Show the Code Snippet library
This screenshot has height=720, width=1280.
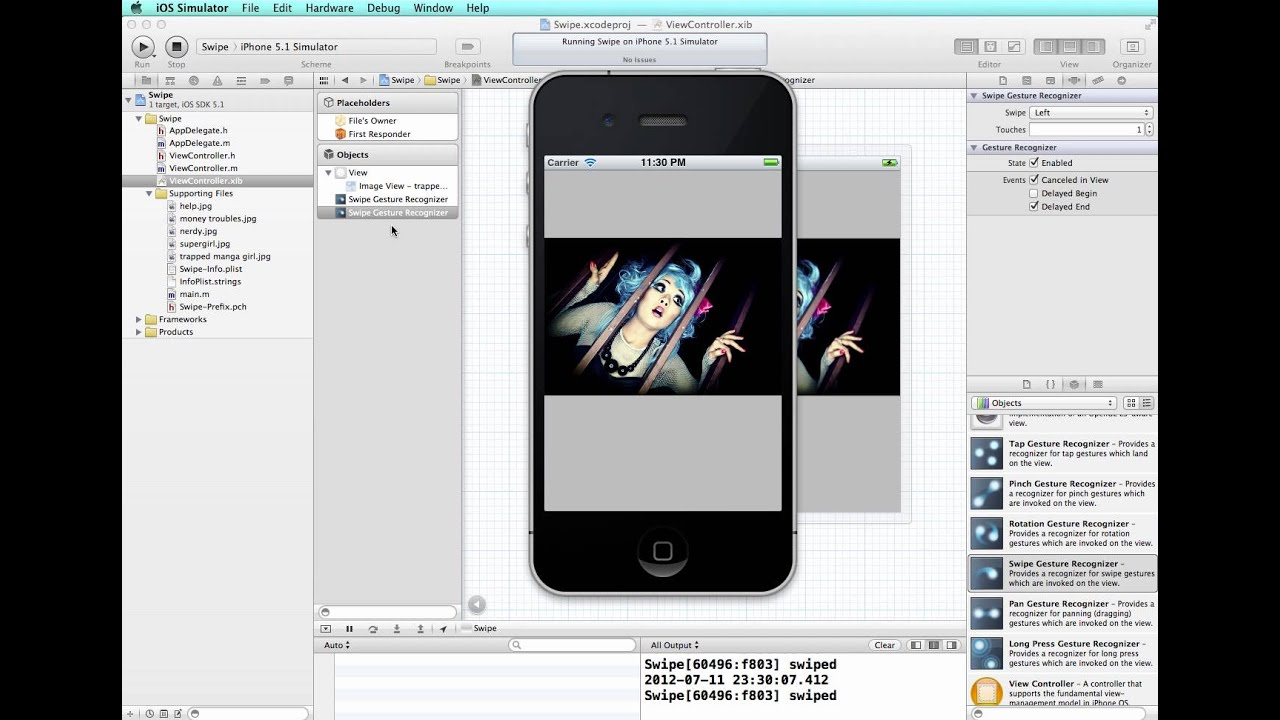1050,384
